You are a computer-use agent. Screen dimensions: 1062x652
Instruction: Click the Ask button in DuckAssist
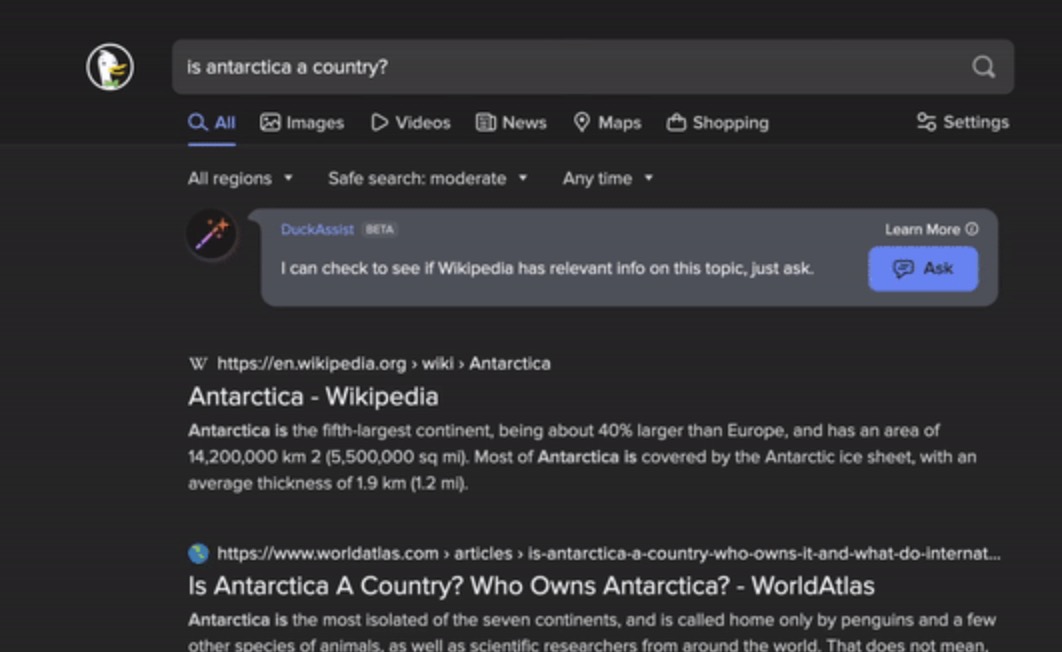[923, 269]
